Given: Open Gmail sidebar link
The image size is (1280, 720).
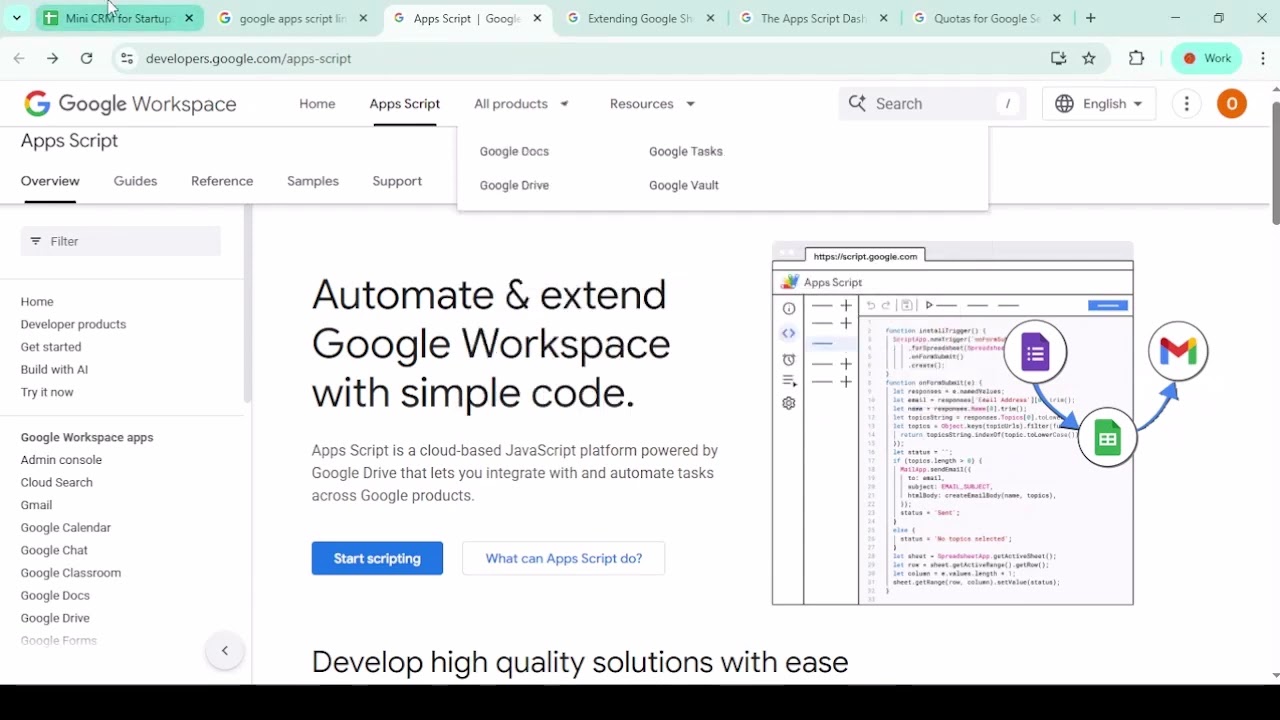Looking at the screenshot, I should point(36,505).
